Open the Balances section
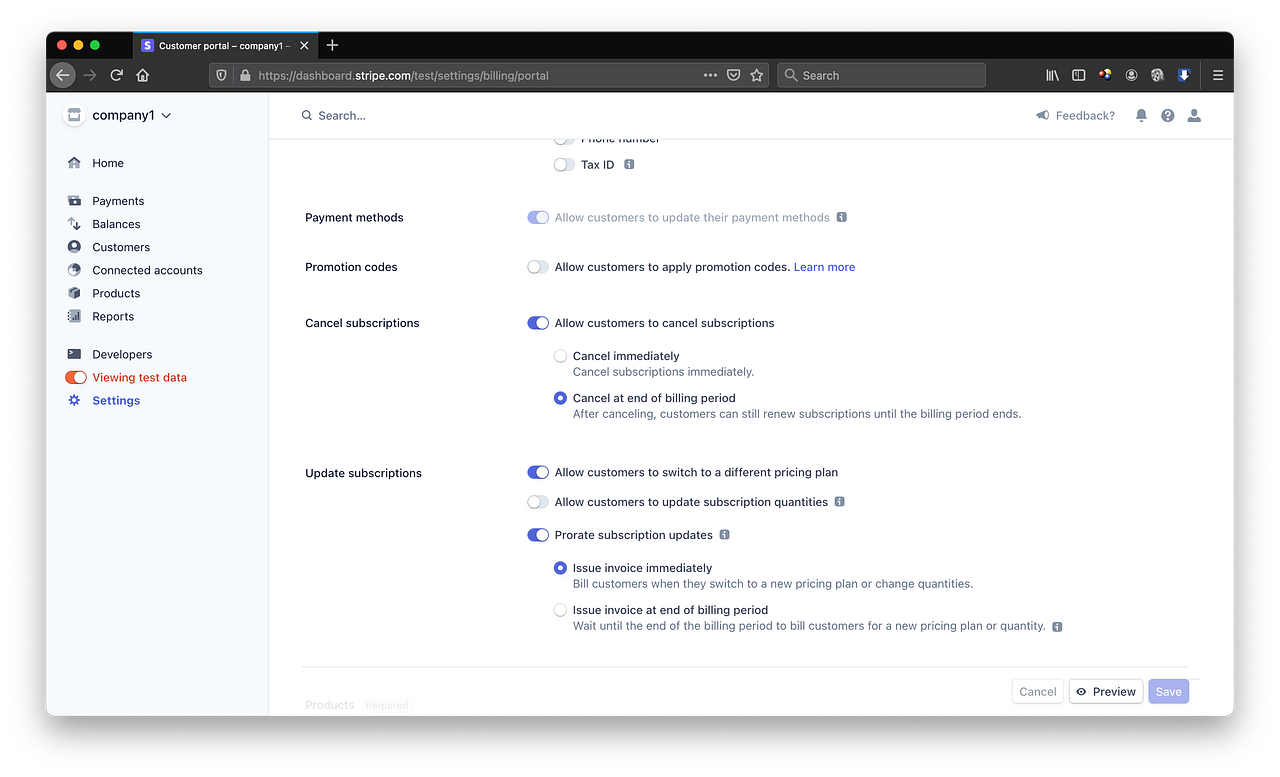 (114, 223)
